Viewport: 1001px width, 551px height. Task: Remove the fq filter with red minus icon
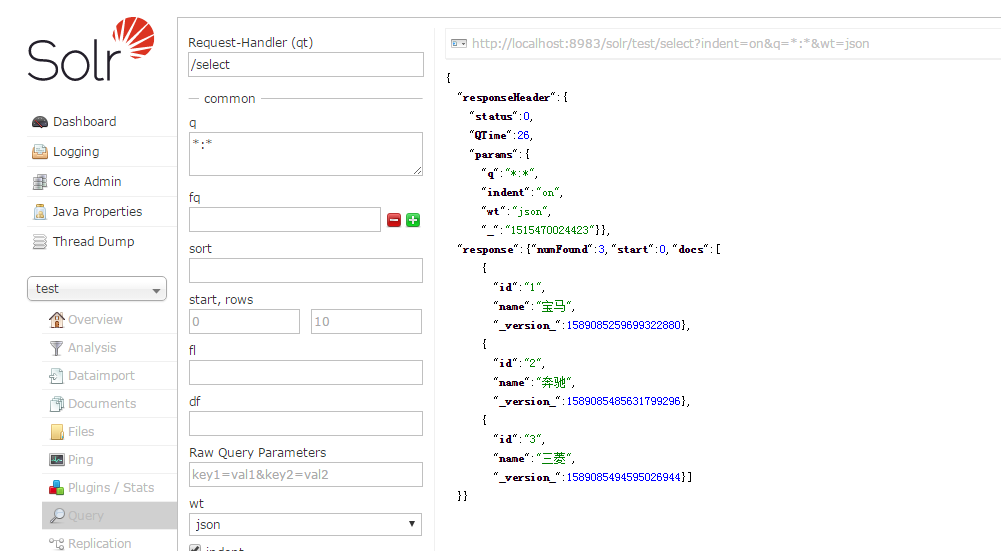click(x=394, y=220)
